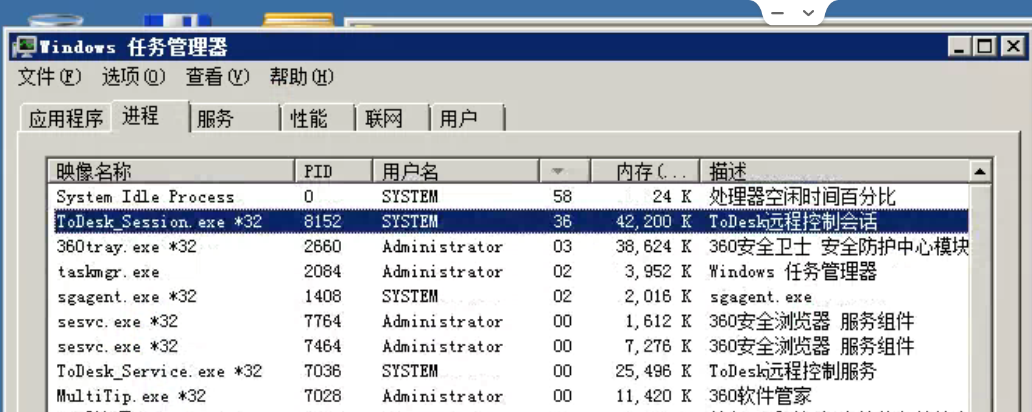Select the taskmgr.exe process
This screenshot has height=412, width=1032.
(x=509, y=271)
